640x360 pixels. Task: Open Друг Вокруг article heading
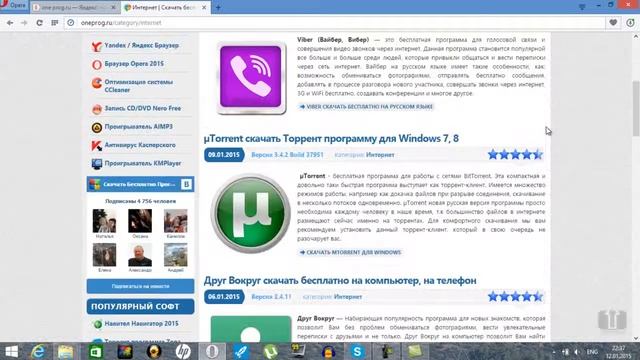click(340, 280)
